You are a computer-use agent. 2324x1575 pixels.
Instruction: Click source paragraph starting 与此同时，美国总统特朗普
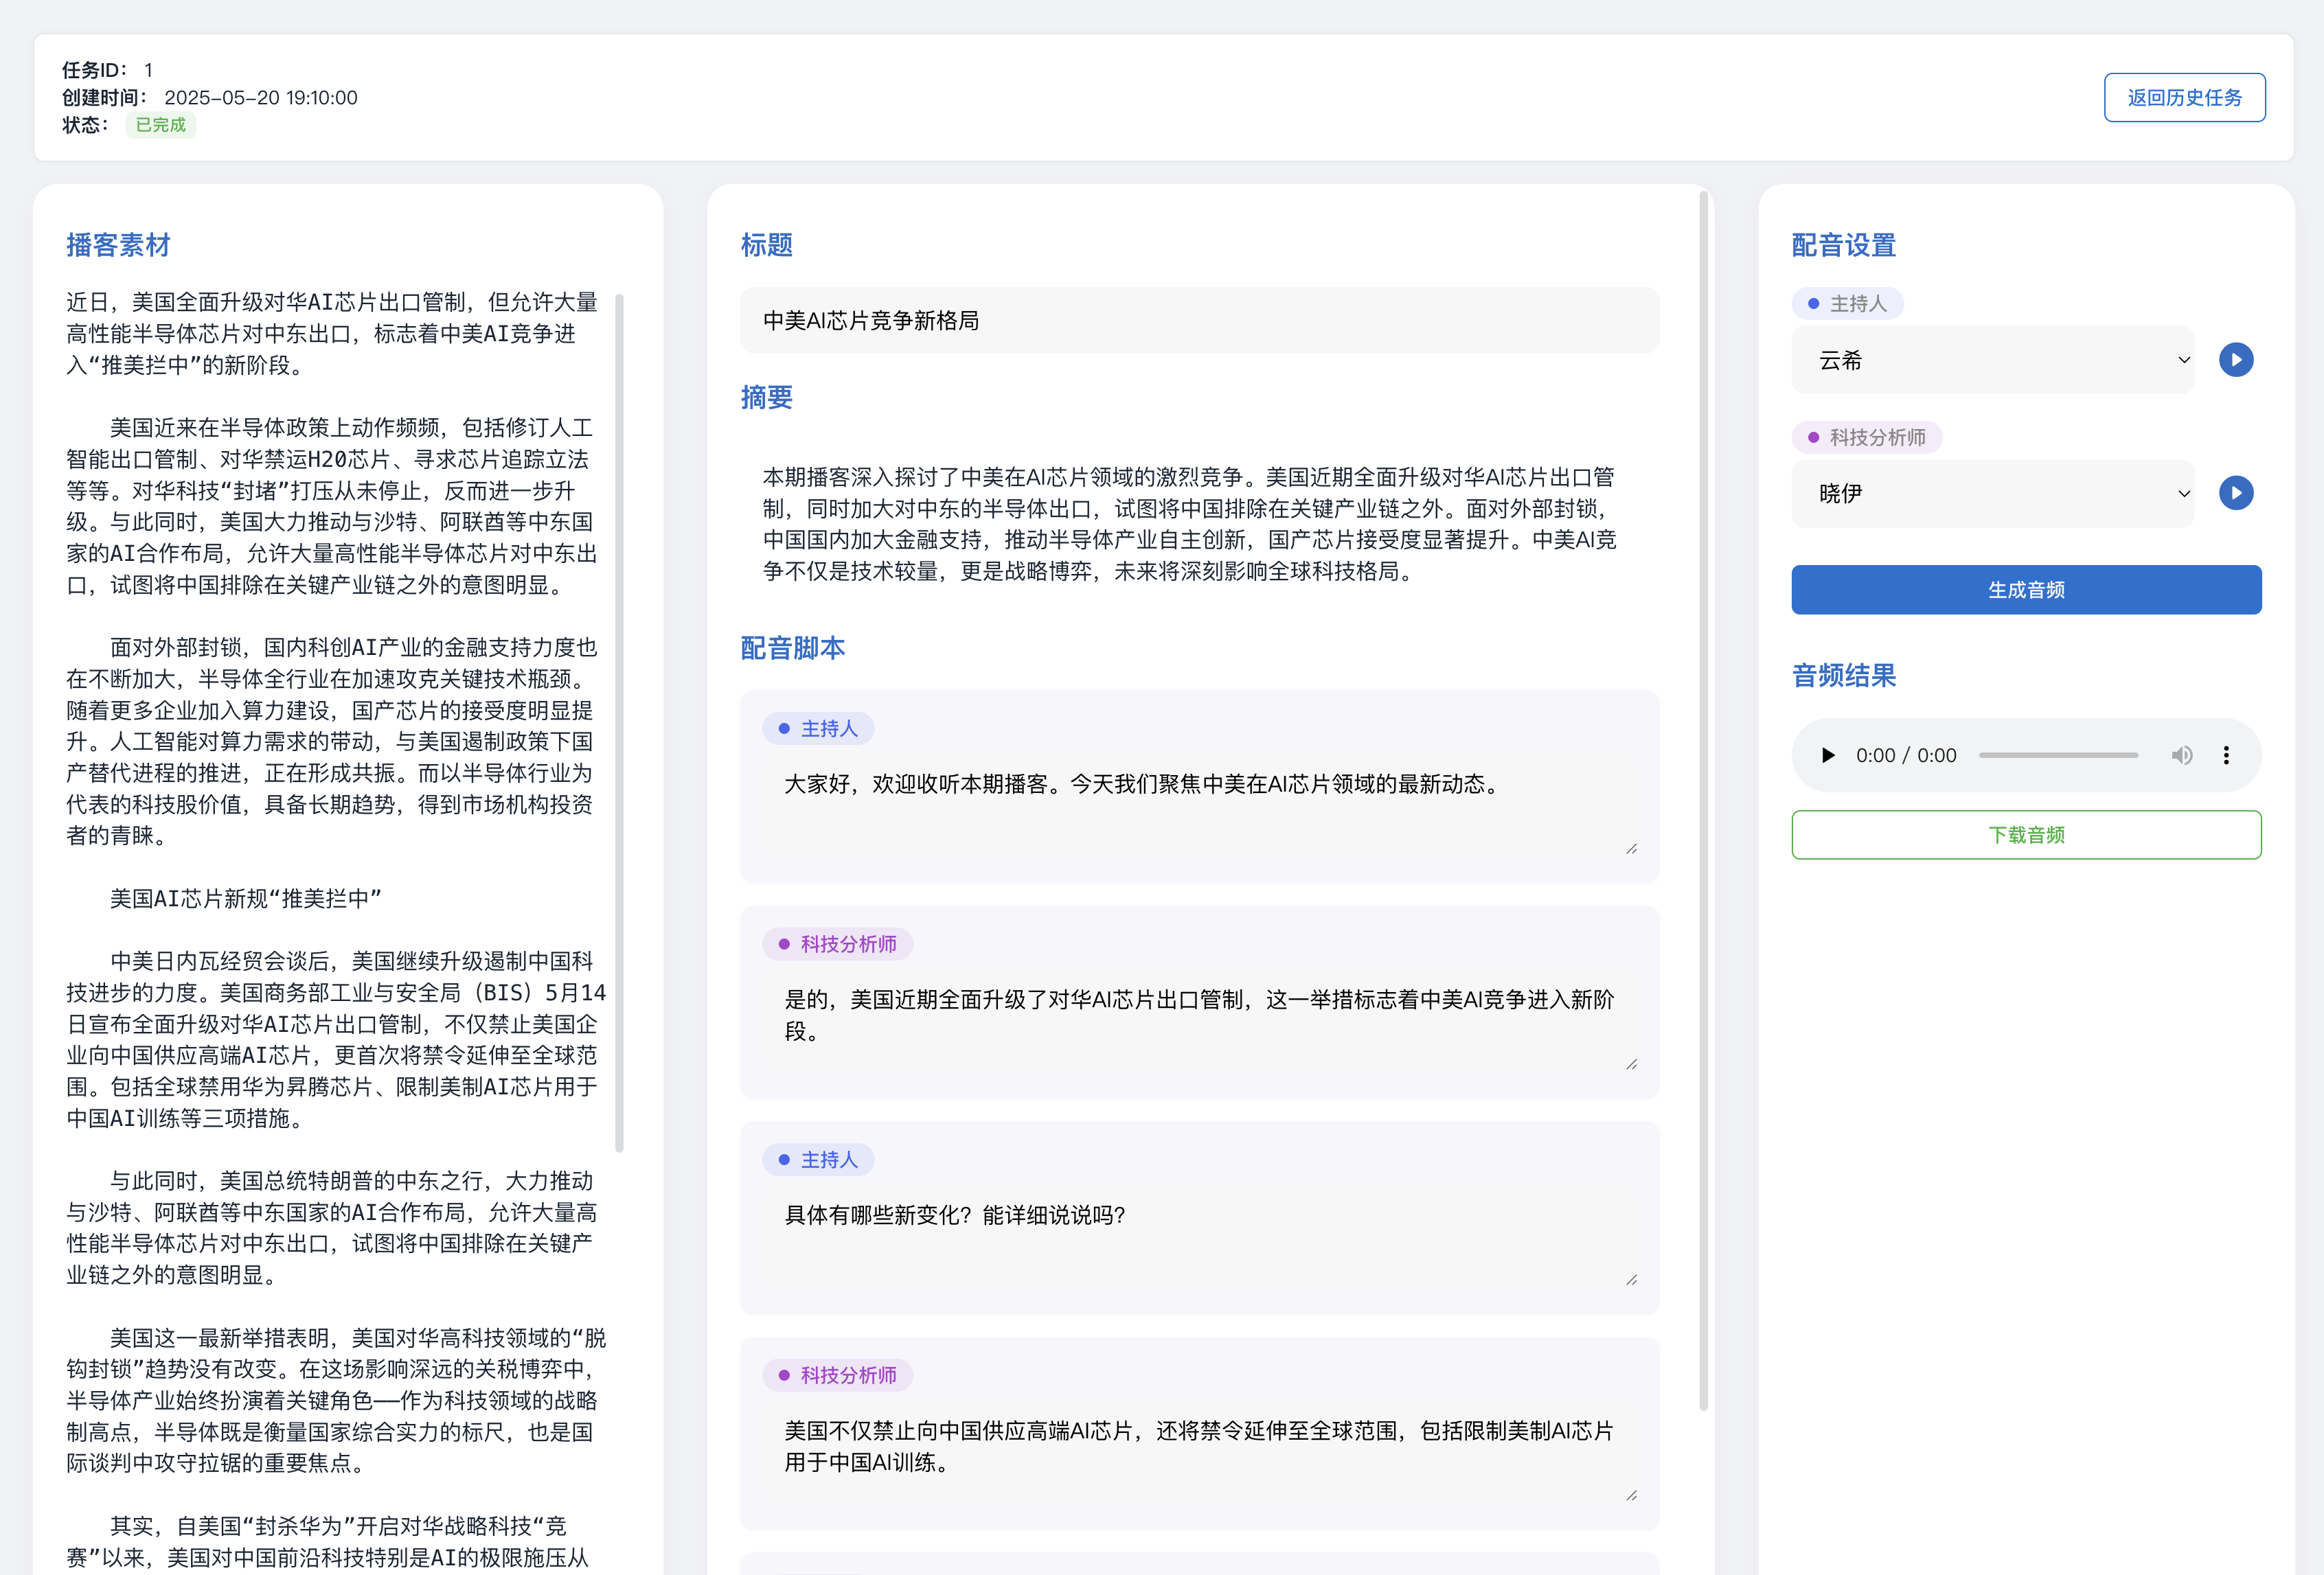point(332,1228)
